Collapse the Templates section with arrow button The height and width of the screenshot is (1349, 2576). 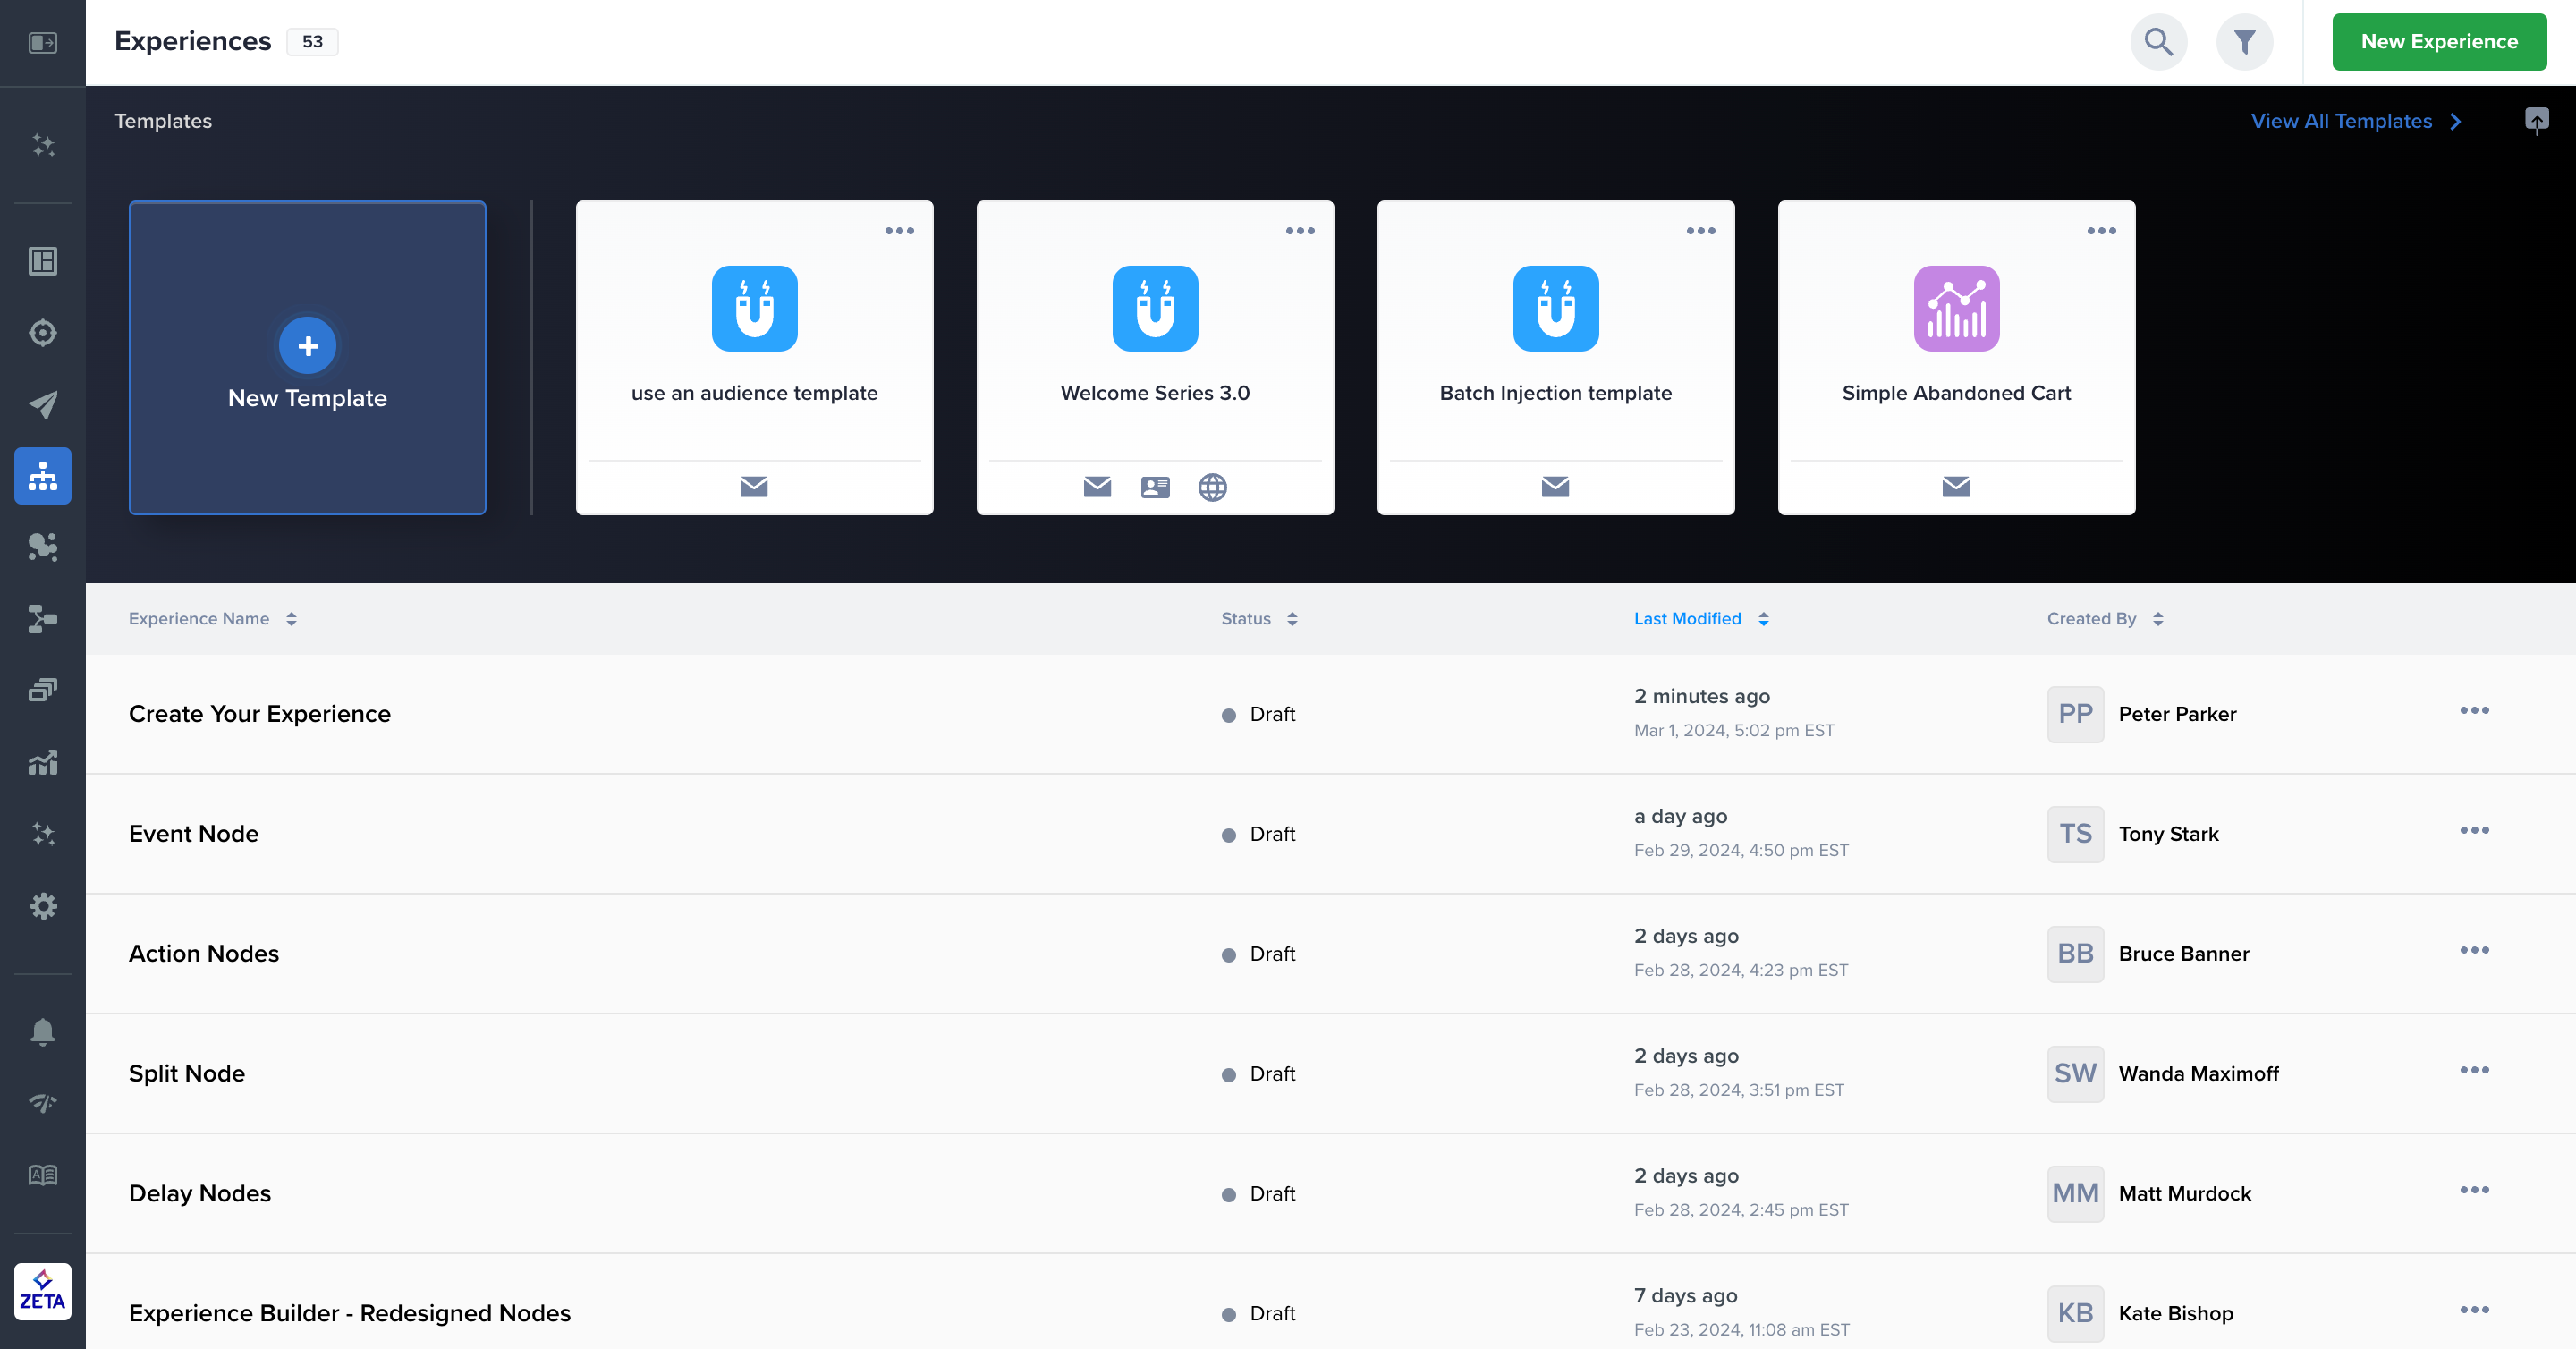[2536, 121]
